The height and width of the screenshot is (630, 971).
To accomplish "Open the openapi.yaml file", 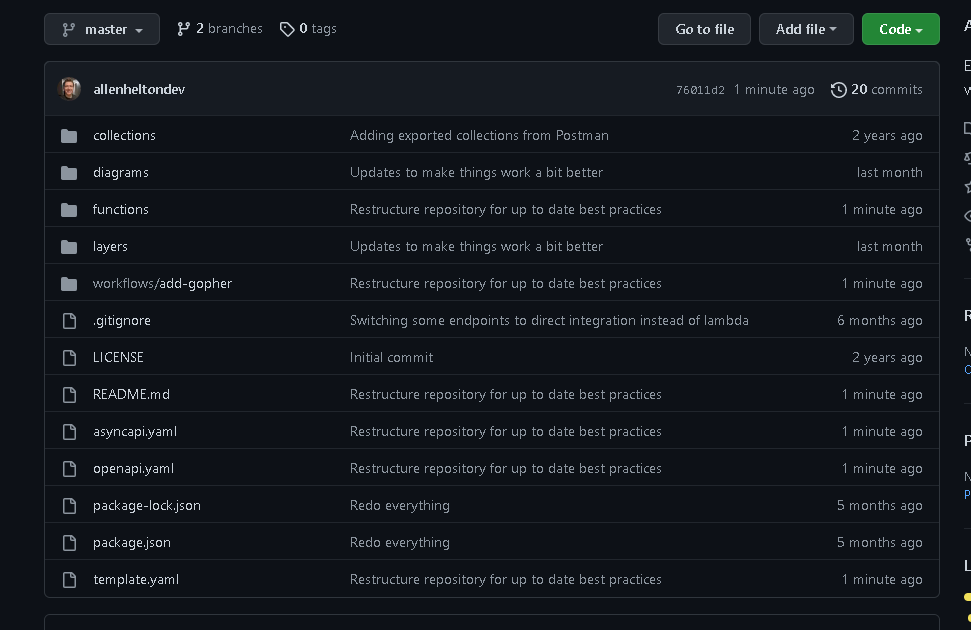I will pyautogui.click(x=133, y=468).
